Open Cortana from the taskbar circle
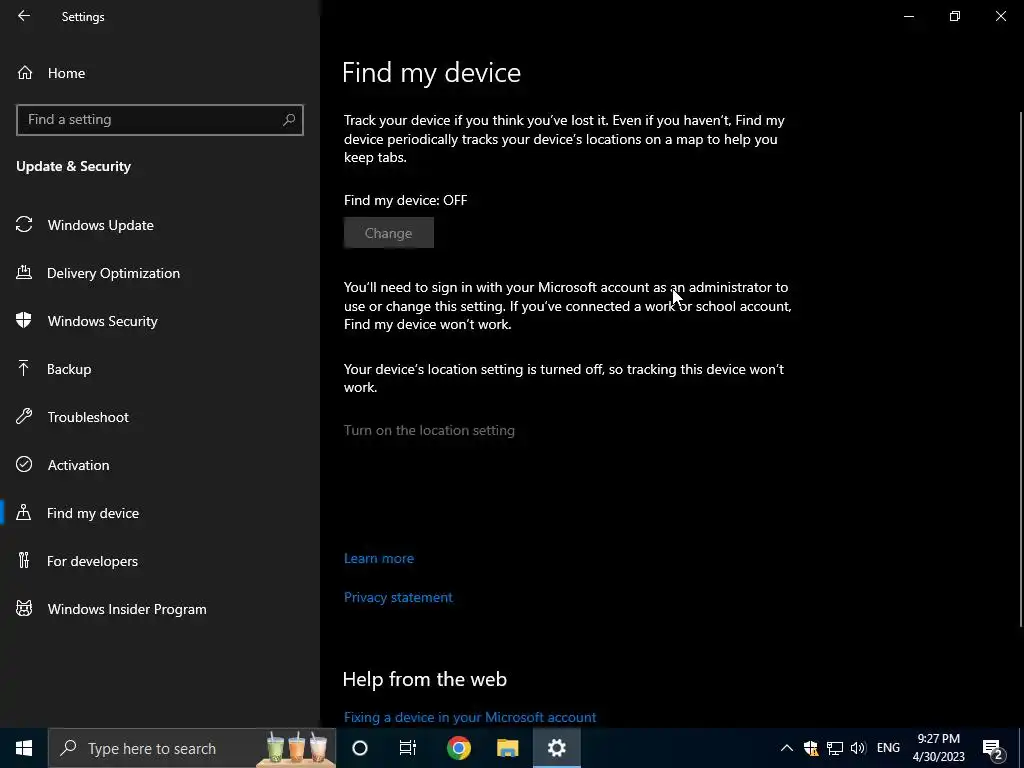1024x768 pixels. [360, 748]
